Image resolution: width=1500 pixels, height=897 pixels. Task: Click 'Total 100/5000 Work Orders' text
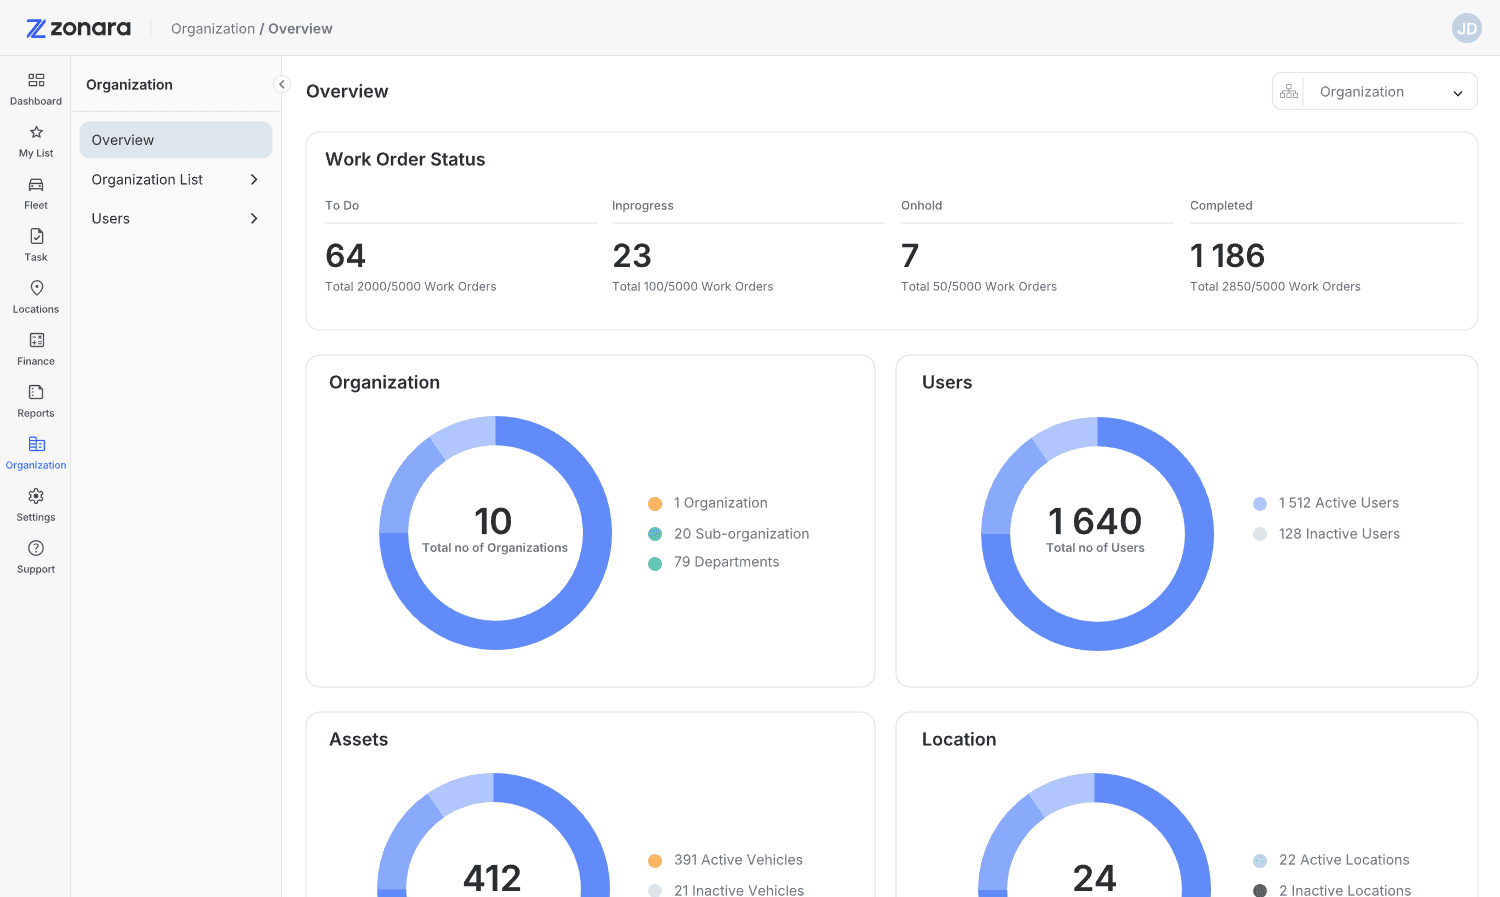693,287
